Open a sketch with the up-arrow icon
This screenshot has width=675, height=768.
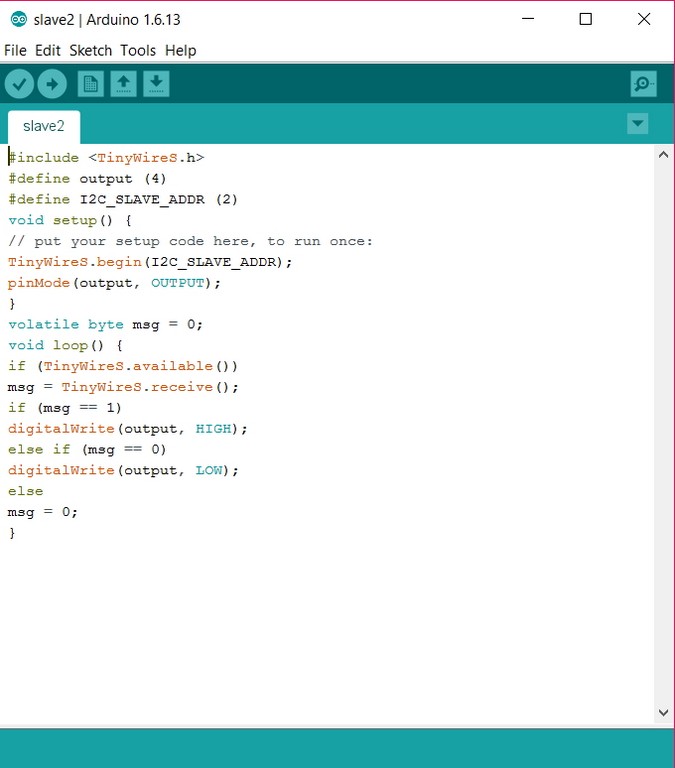click(123, 84)
